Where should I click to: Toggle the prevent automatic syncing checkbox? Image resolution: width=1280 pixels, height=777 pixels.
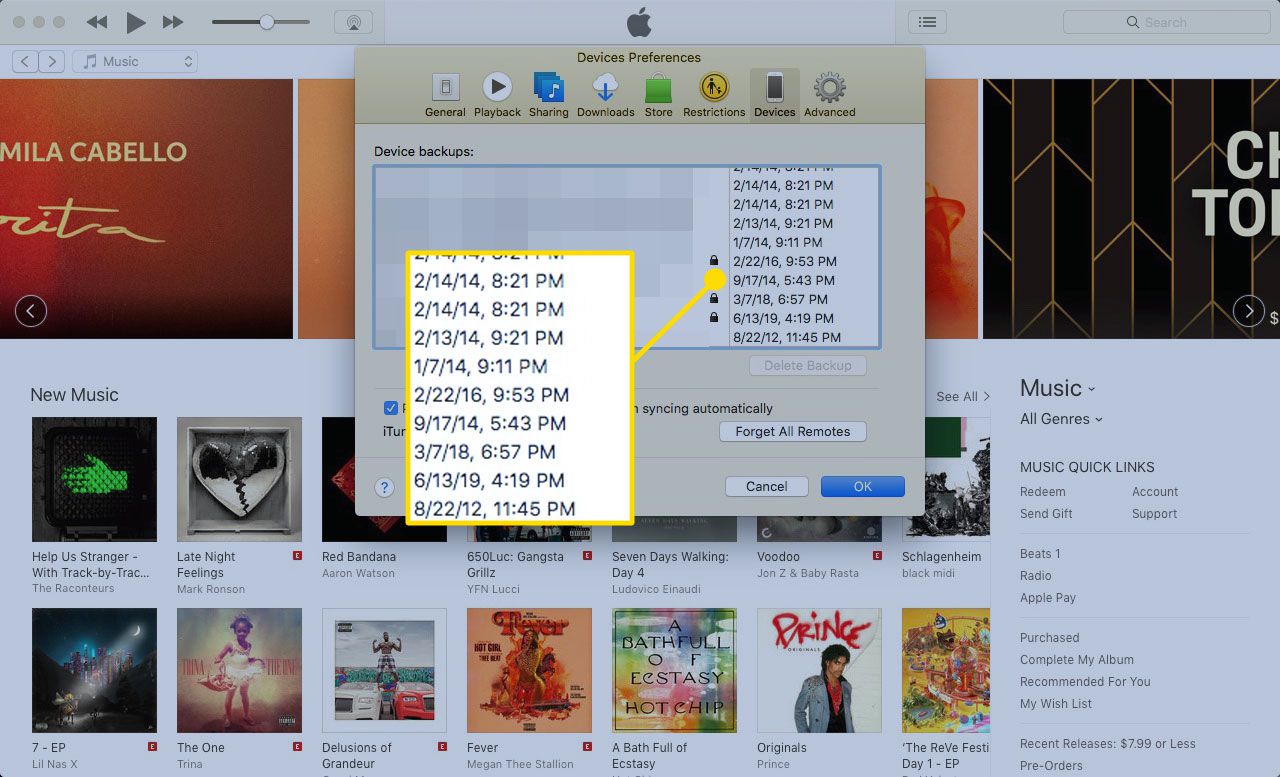coord(390,408)
